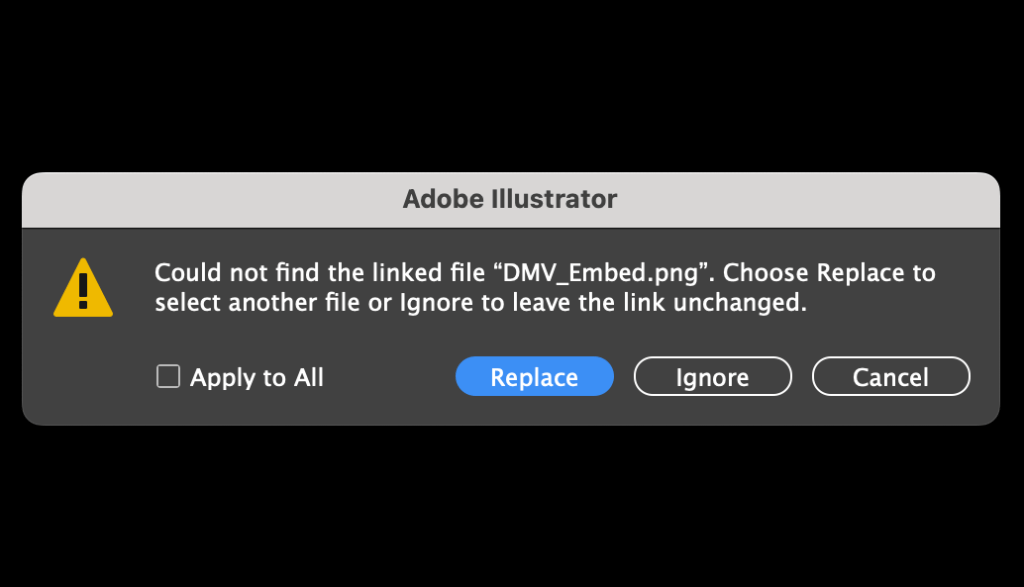Click title bar area left of the title
The height and width of the screenshot is (587, 1024).
click(x=200, y=199)
